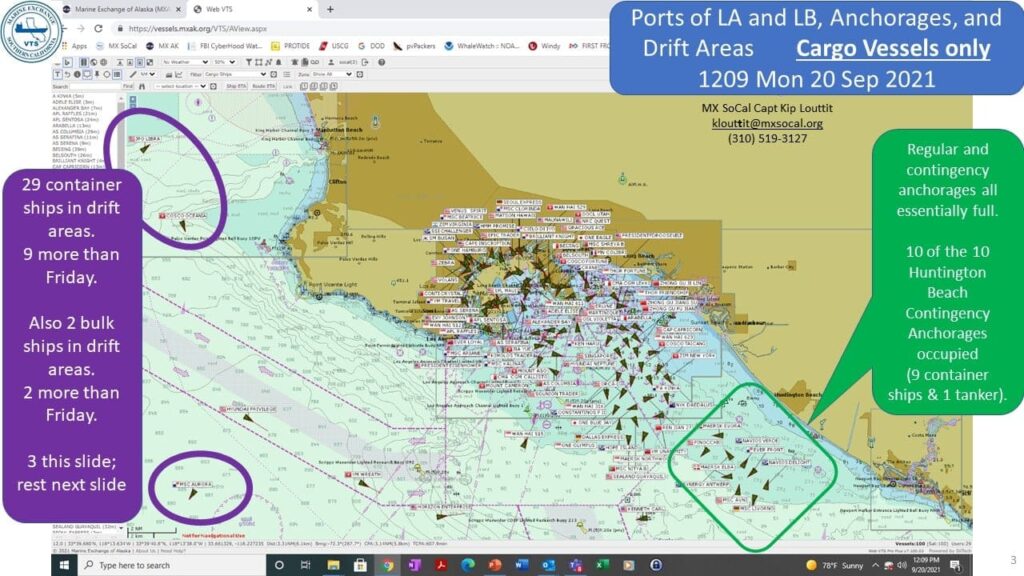1024x576 pixels.
Task: Open the Cargo Ships filter dropdown
Action: 236,74
